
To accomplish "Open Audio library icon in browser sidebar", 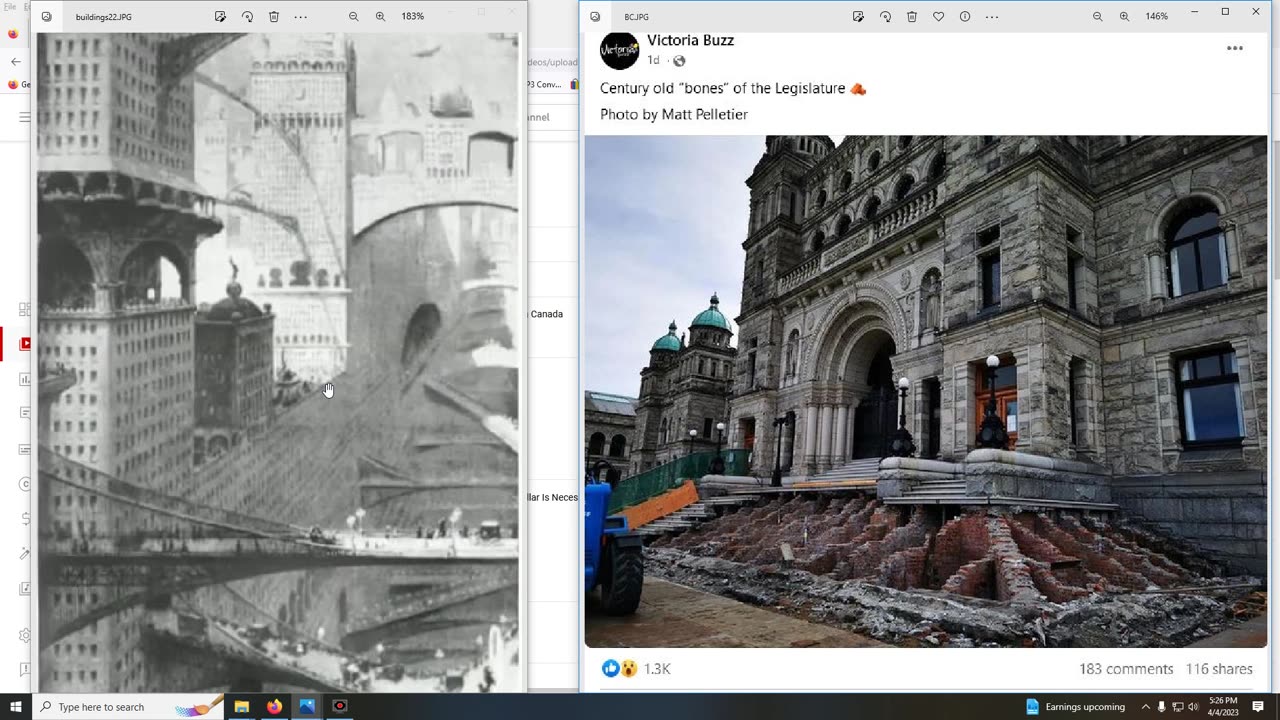I will coord(25,588).
